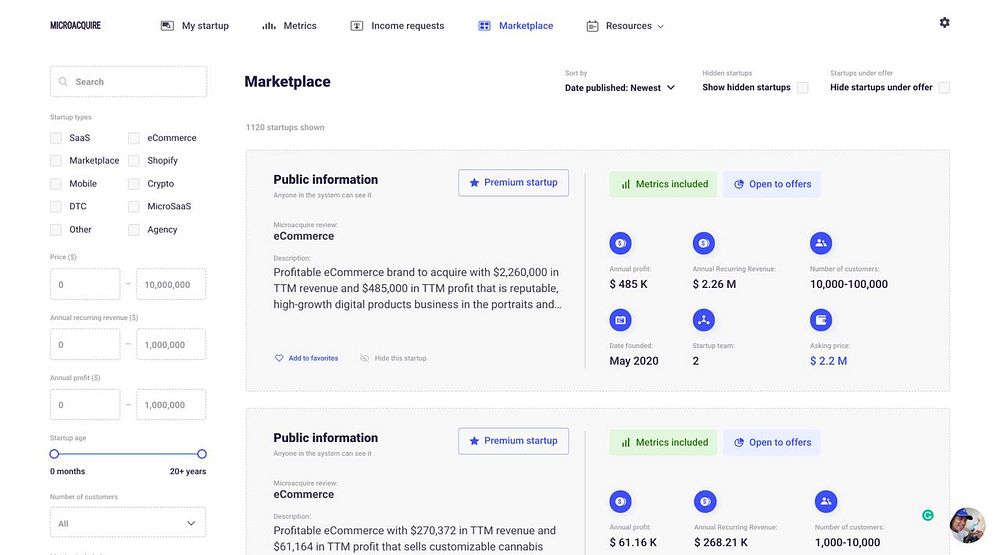Enable the SaaS startup type checkbox

(x=56, y=138)
